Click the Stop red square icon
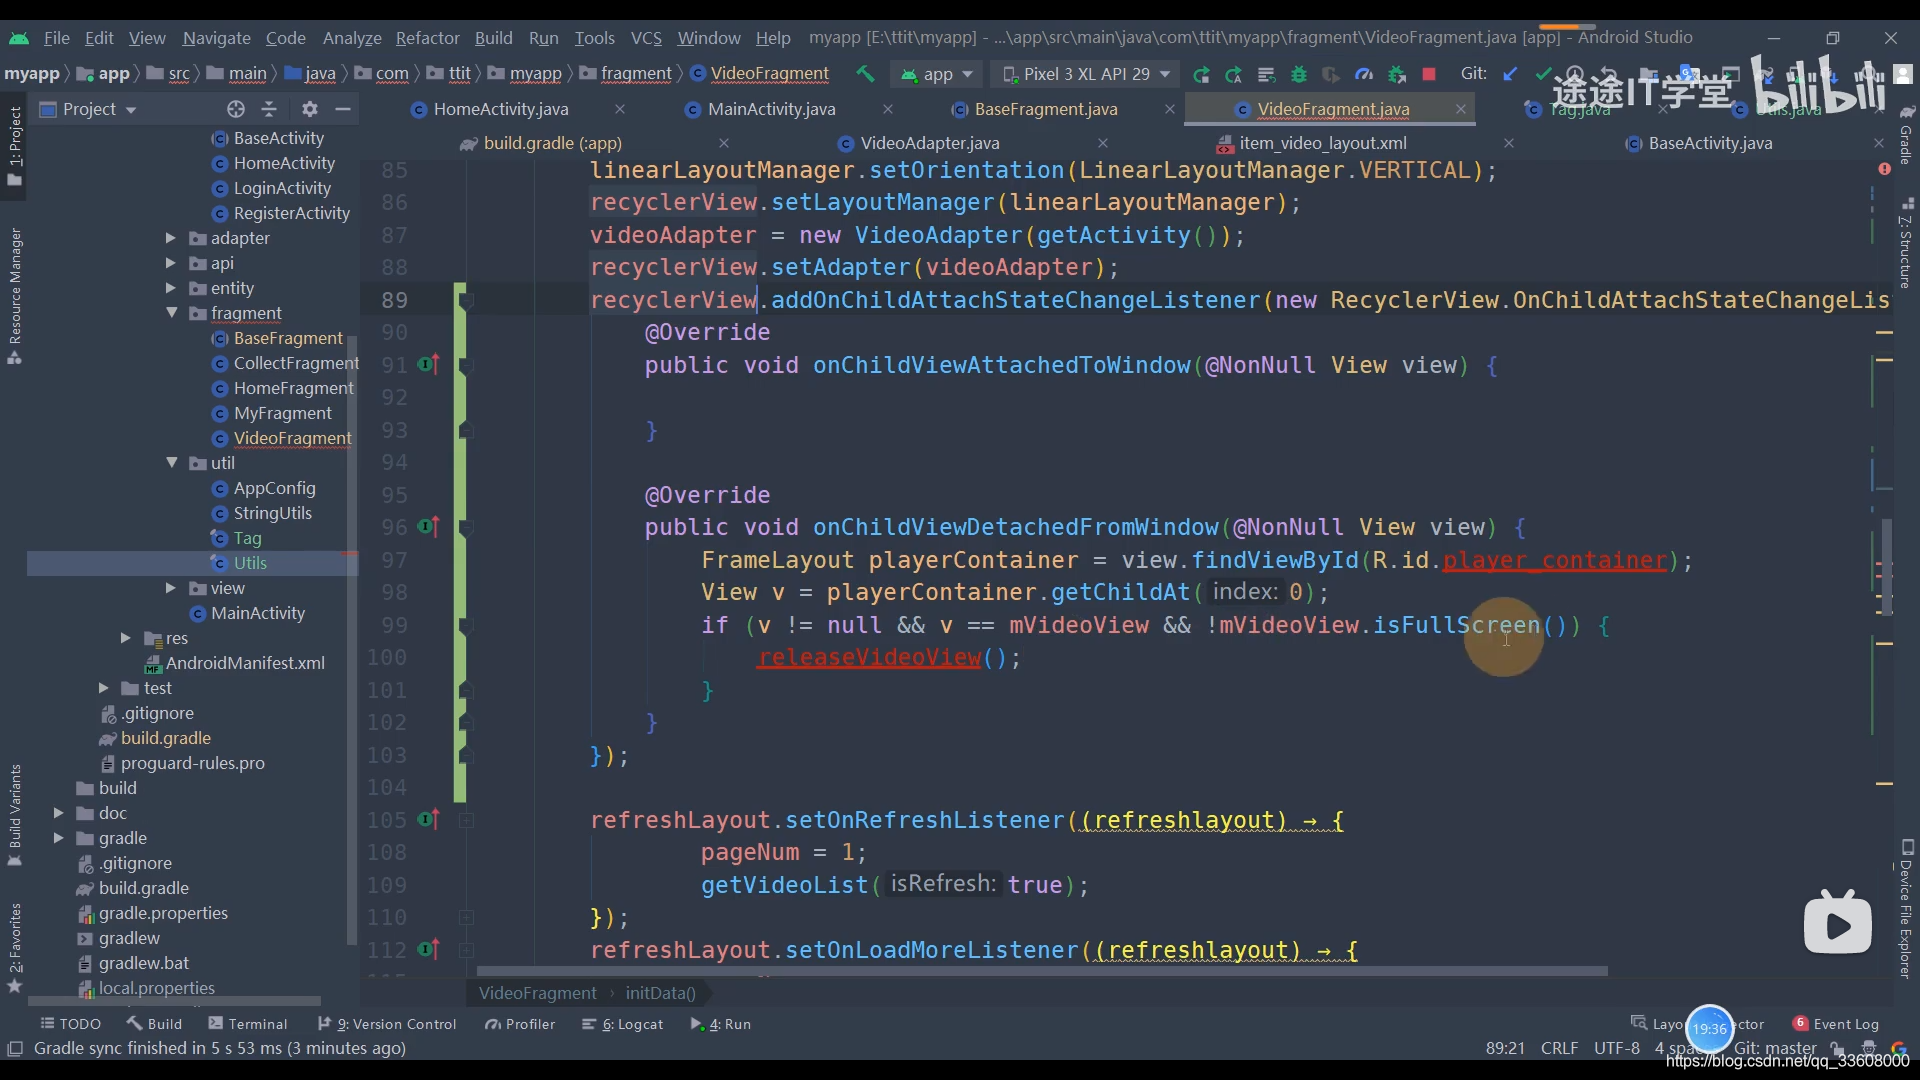 pos(1429,74)
